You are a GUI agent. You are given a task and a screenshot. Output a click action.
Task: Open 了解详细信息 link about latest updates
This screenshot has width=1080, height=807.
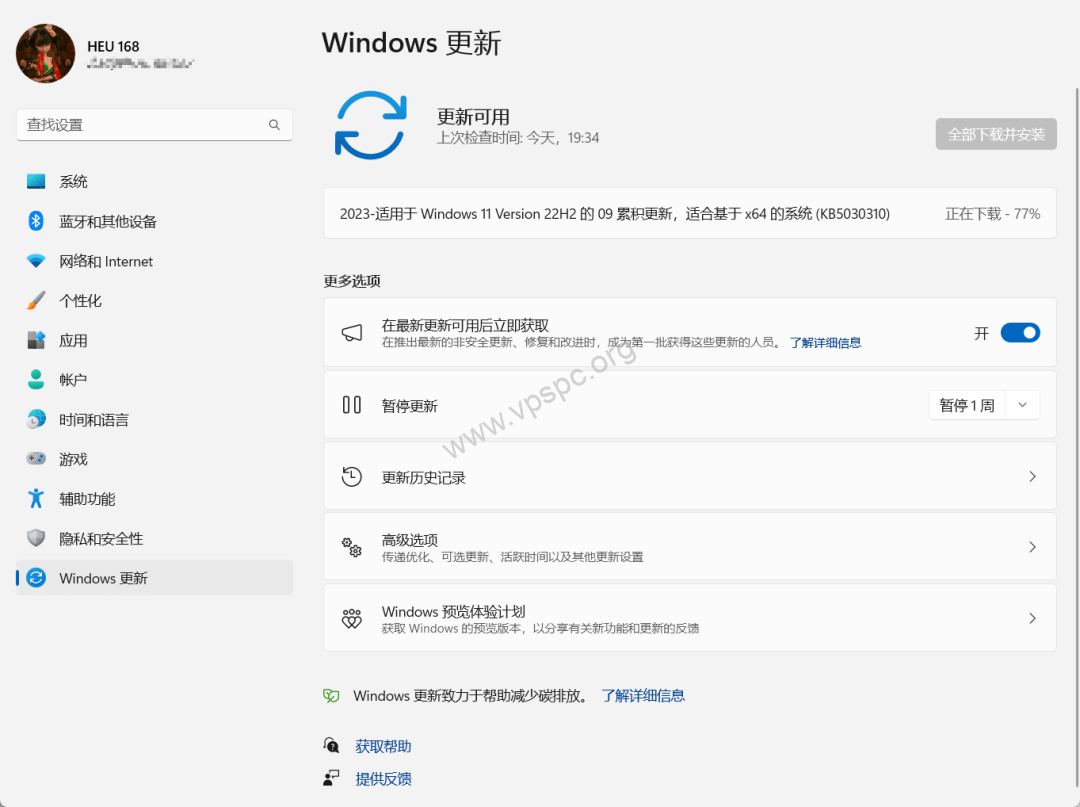point(825,343)
